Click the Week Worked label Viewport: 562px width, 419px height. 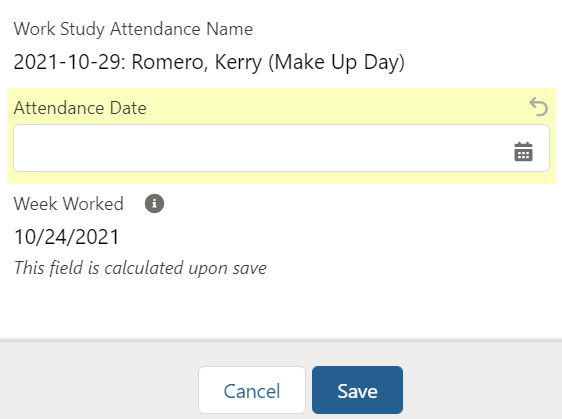click(x=68, y=204)
